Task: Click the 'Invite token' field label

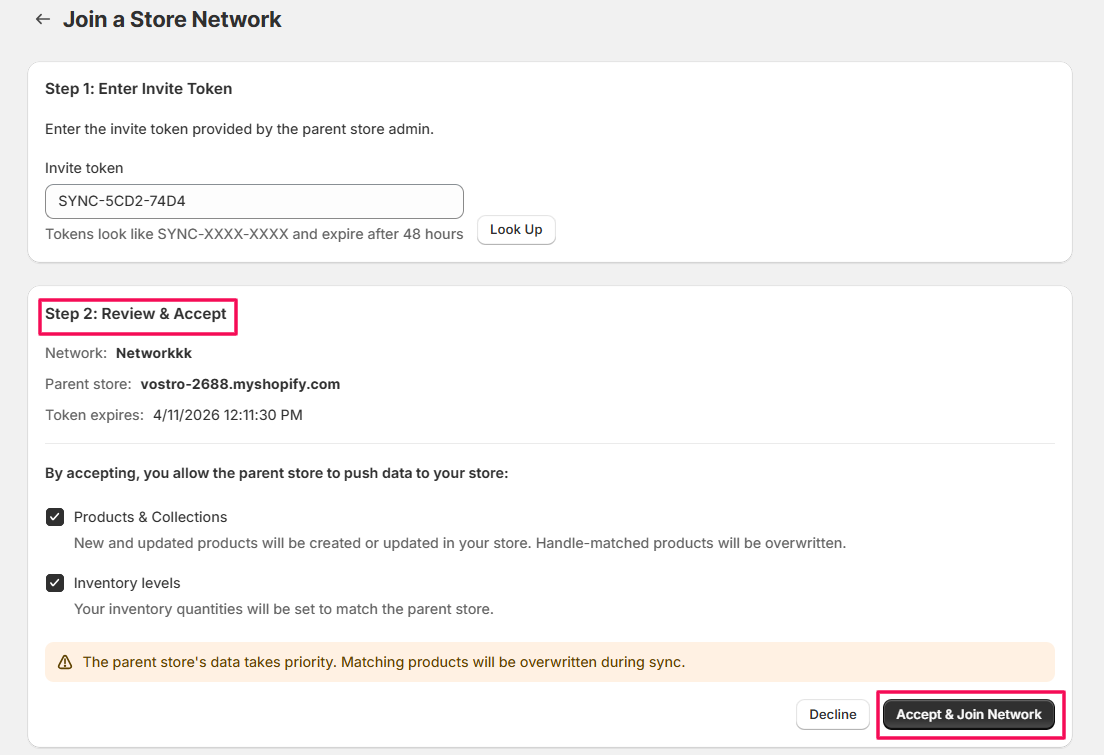Action: point(84,168)
